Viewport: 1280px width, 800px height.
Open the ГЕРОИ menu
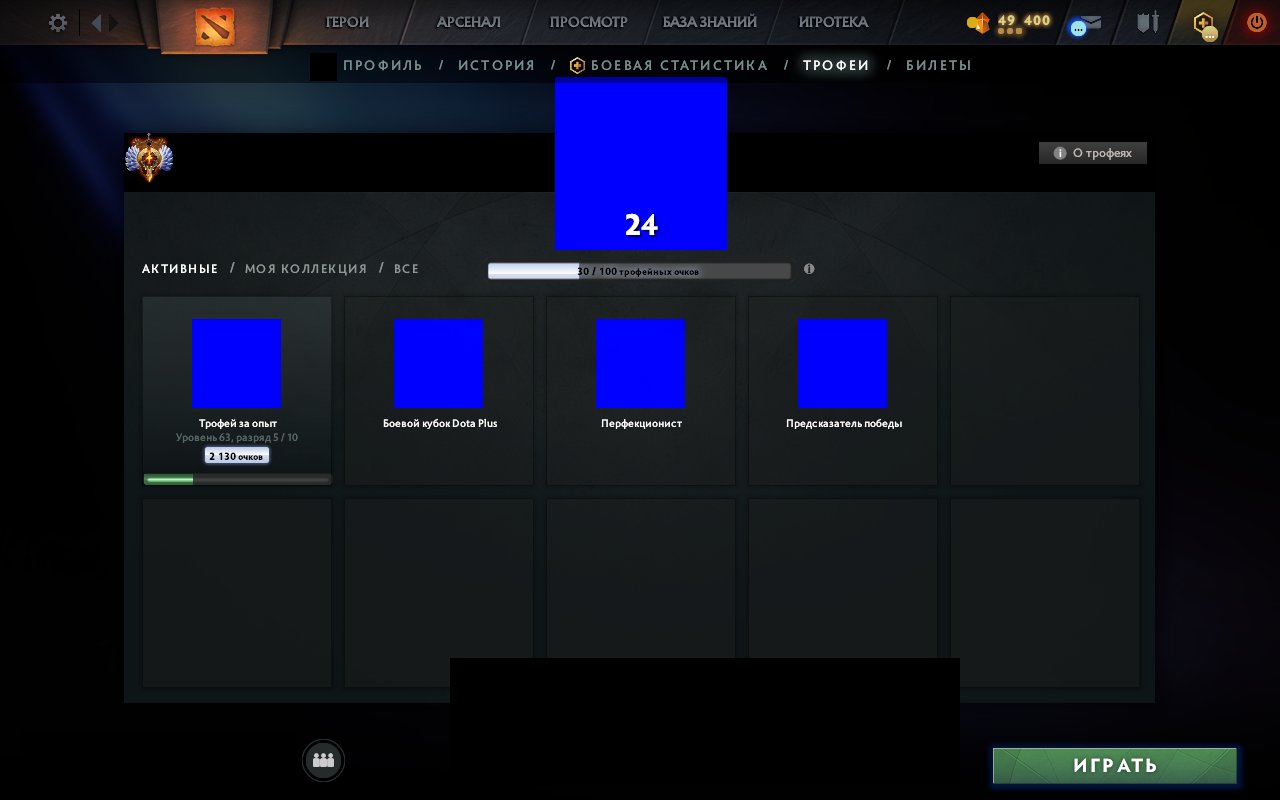pyautogui.click(x=347, y=22)
